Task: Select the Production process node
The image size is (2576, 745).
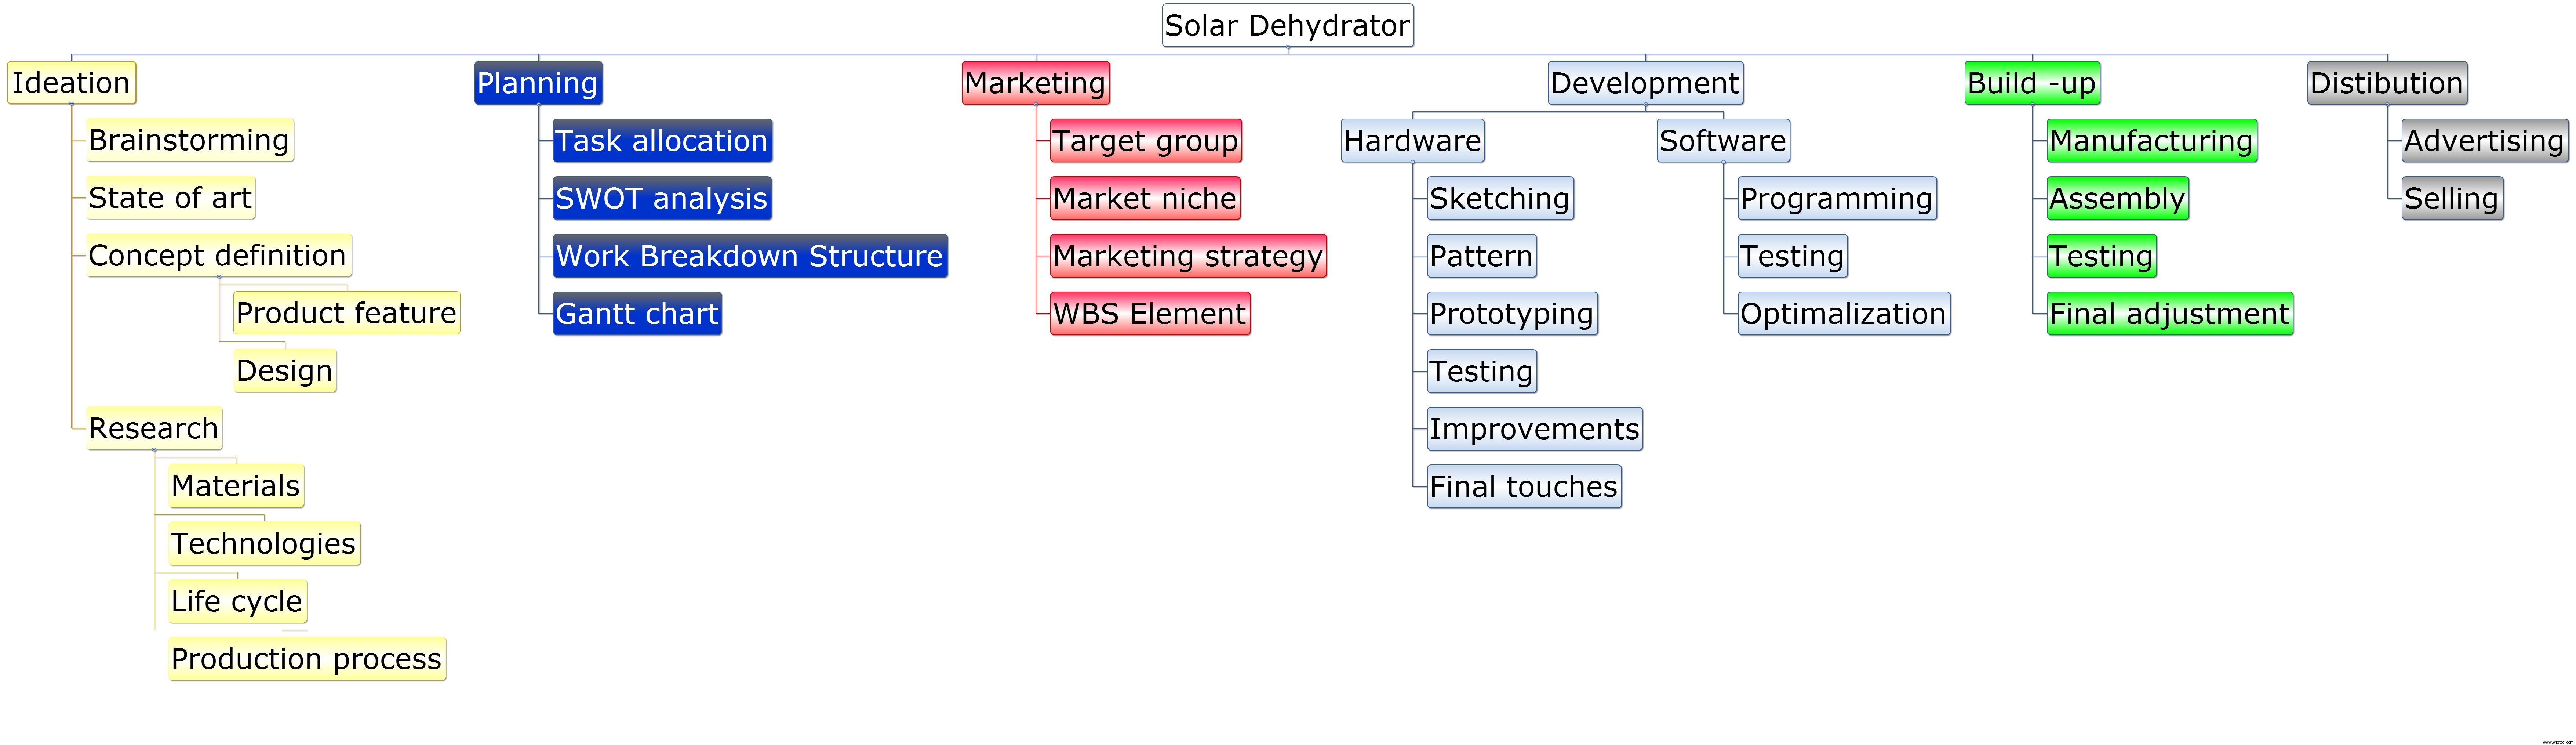Action: tap(306, 659)
